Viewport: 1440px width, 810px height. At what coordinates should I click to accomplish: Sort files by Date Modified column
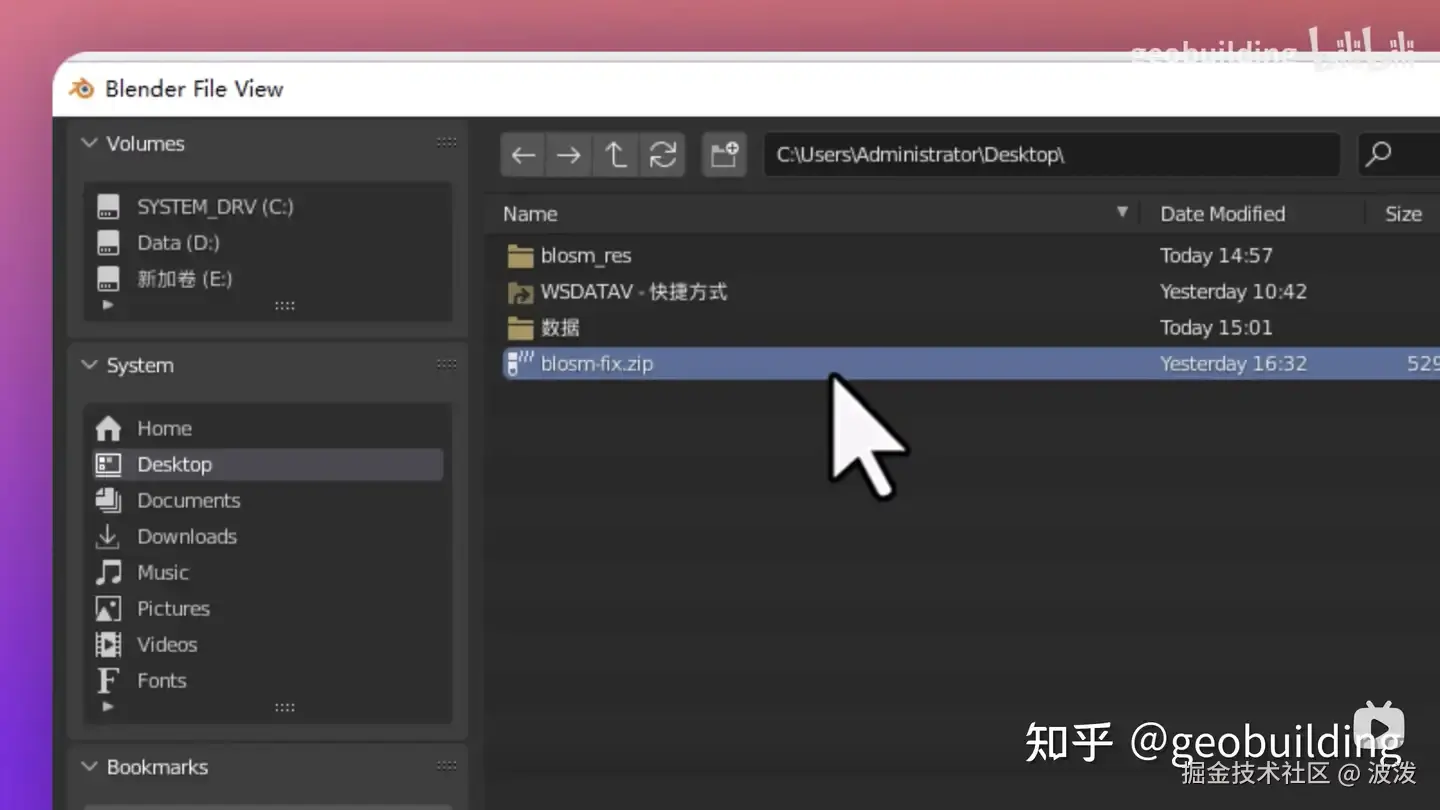click(x=1222, y=214)
